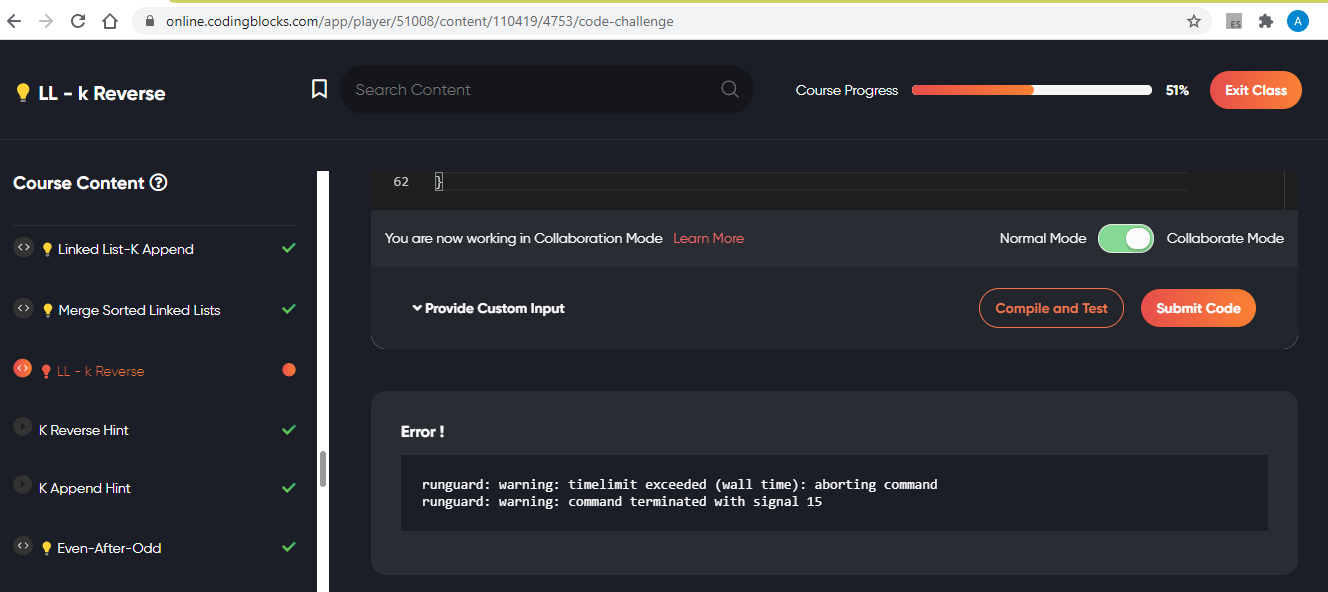The height and width of the screenshot is (592, 1328).
Task: Click the browser reload page icon
Action: (78, 21)
